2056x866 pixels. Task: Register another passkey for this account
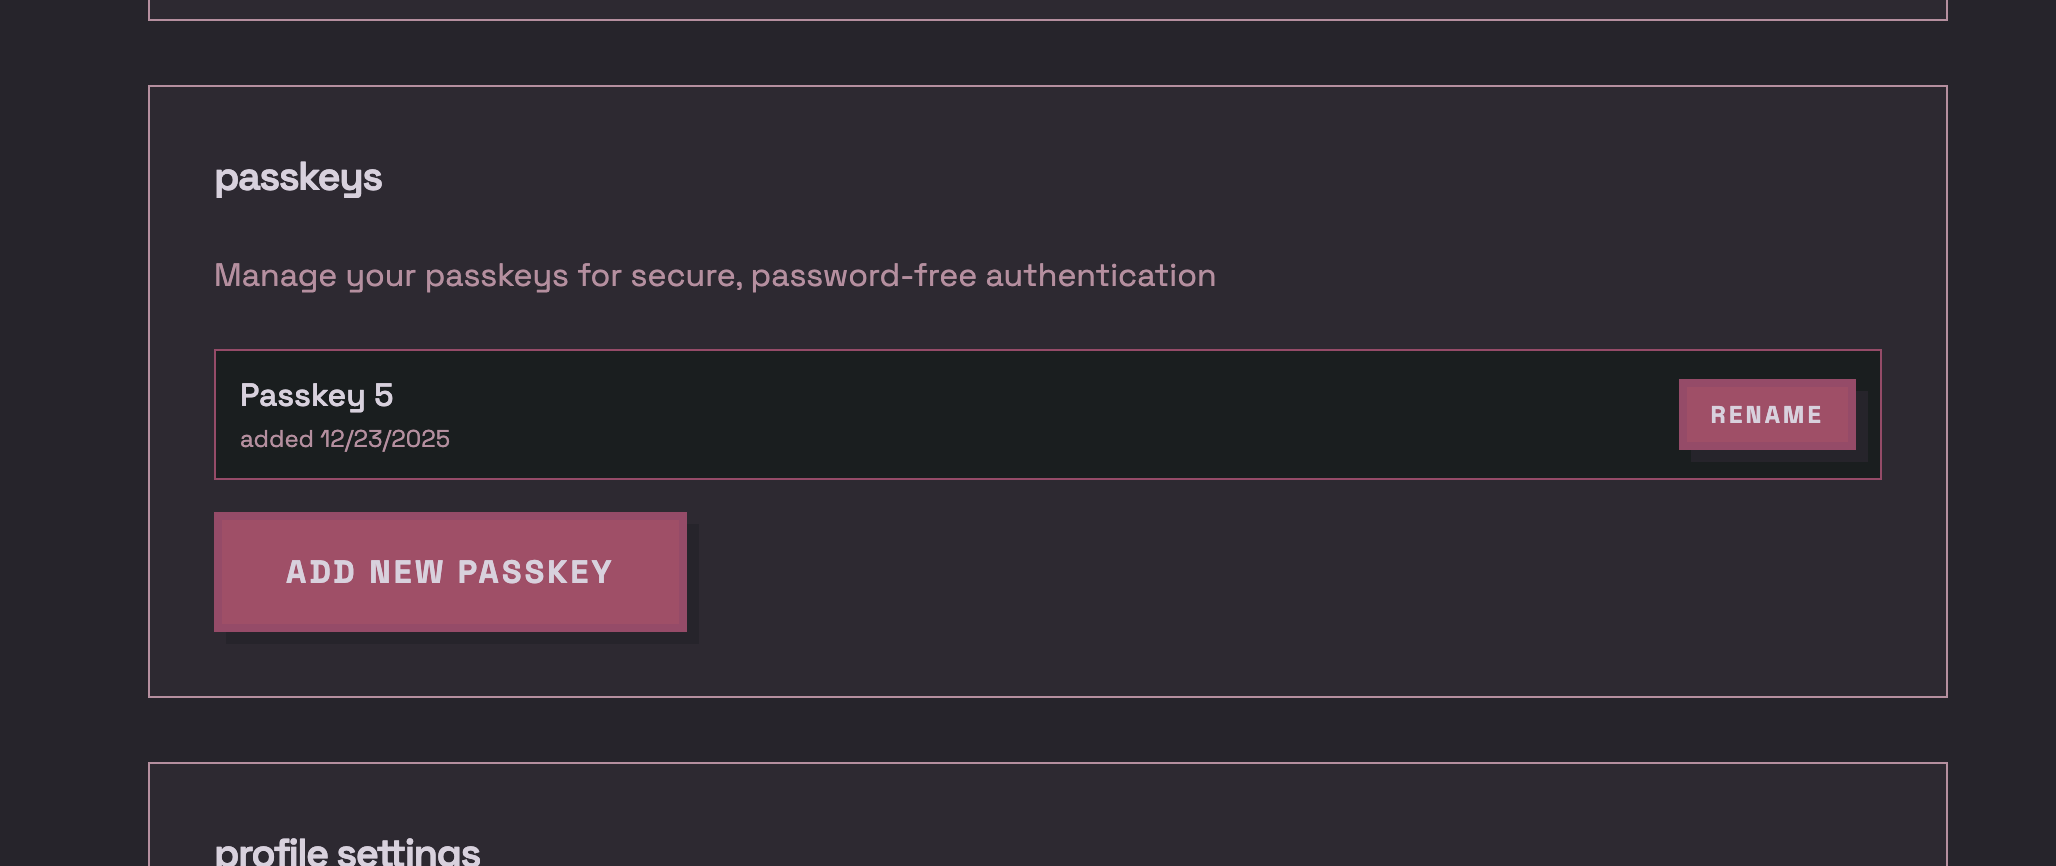pos(448,571)
